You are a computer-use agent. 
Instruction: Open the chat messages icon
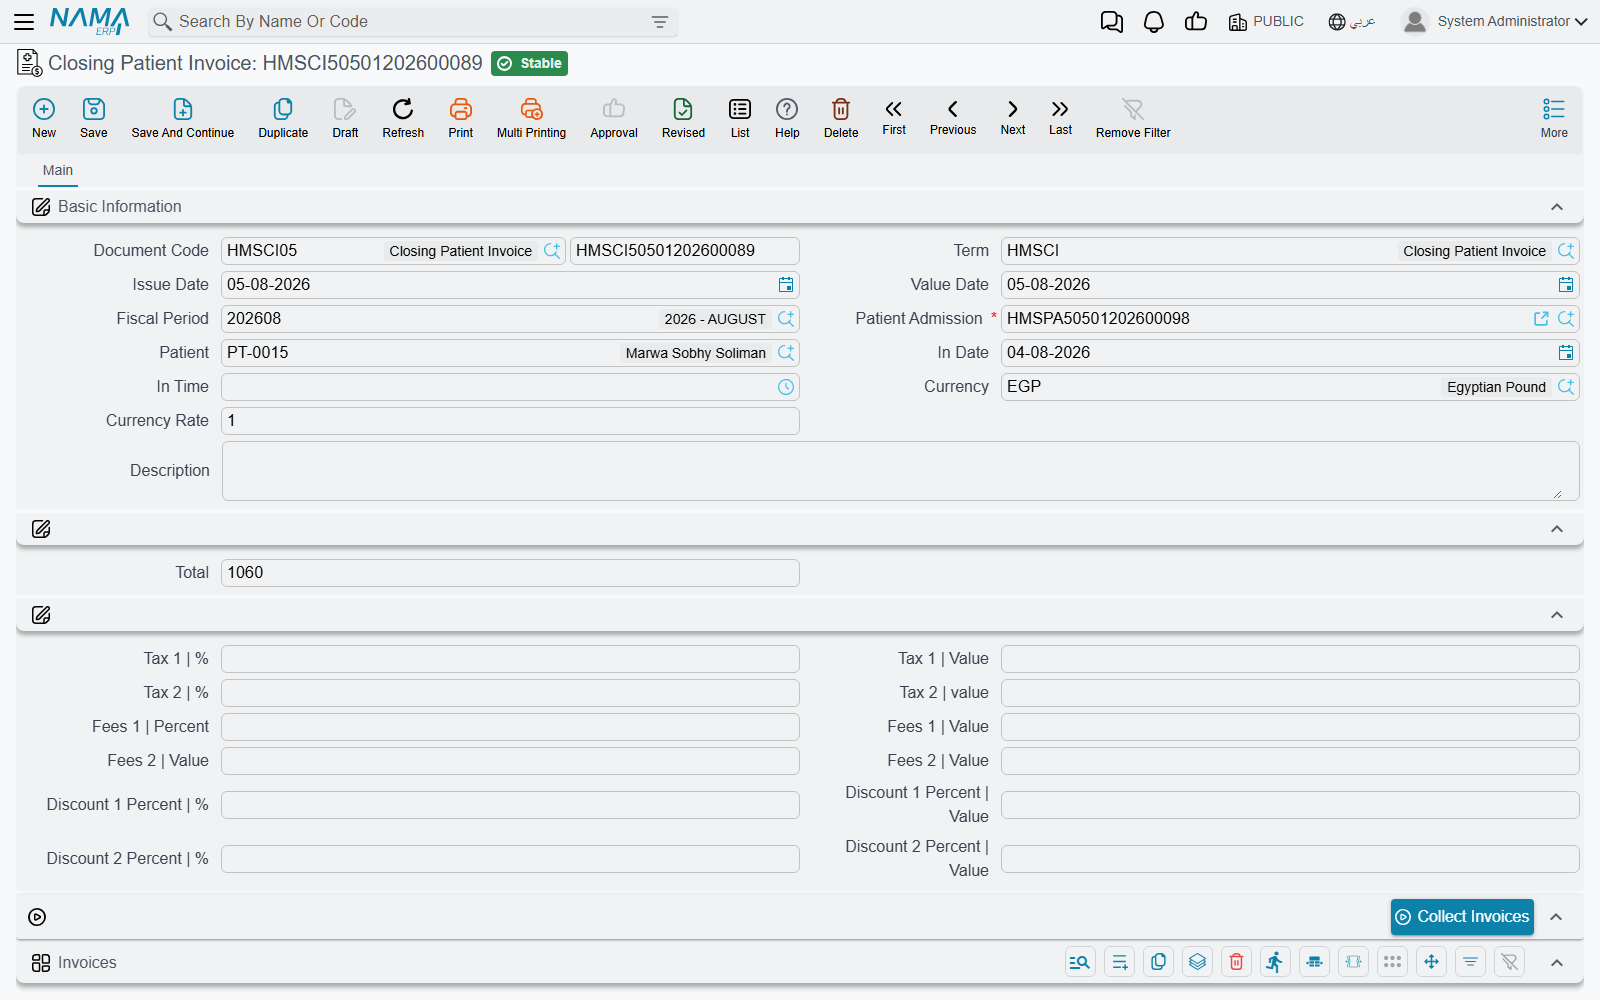1111,21
